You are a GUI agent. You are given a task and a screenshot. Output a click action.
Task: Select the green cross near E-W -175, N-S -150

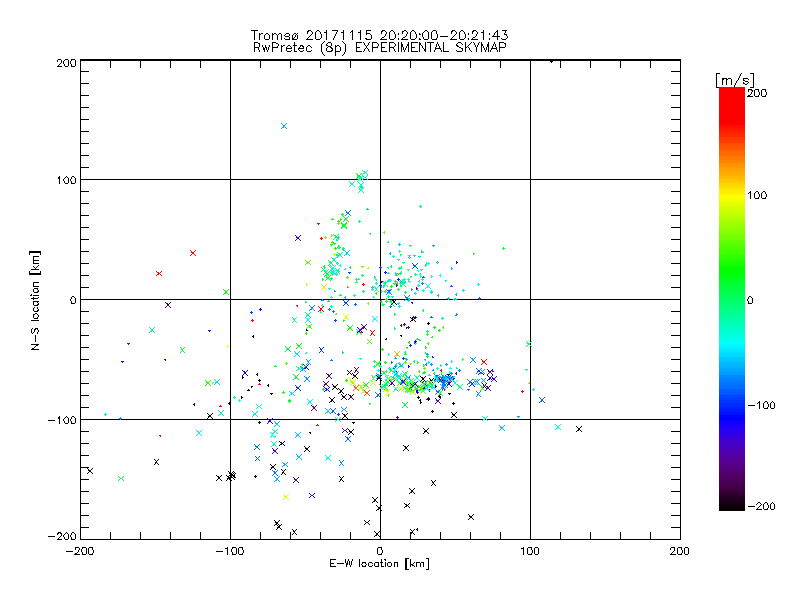(121, 479)
